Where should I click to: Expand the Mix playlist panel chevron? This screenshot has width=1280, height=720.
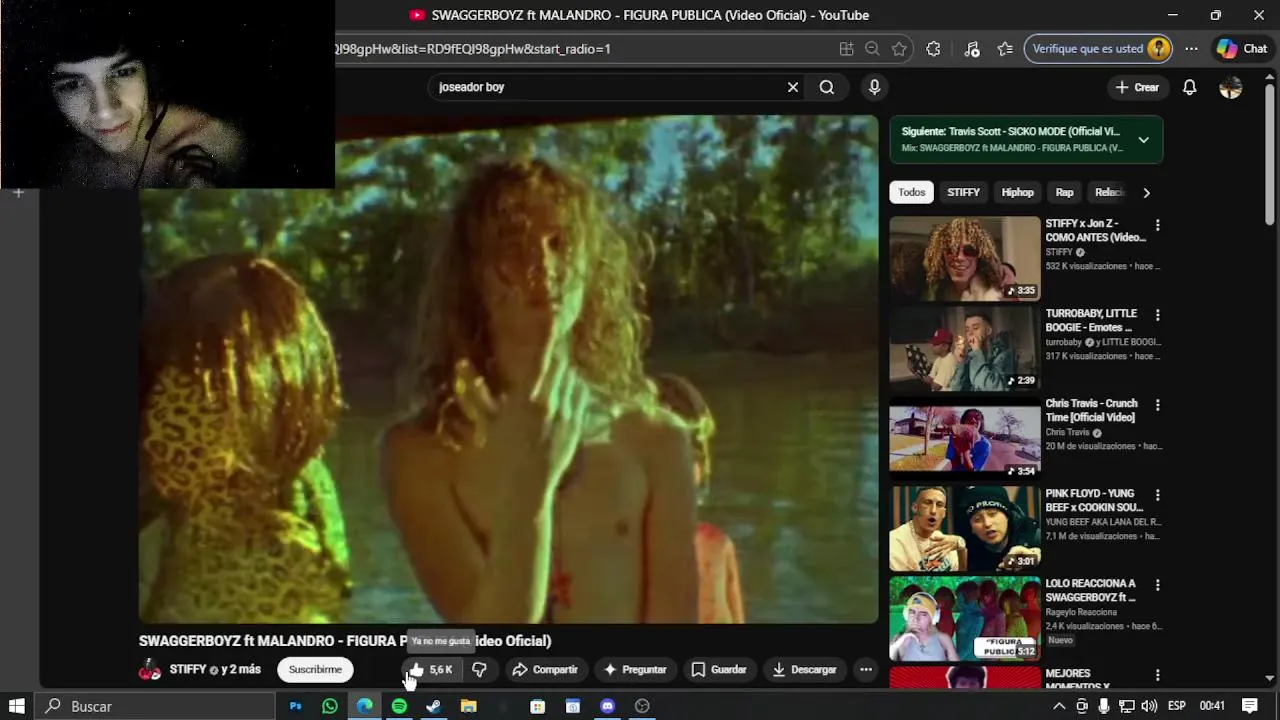[x=1143, y=140]
